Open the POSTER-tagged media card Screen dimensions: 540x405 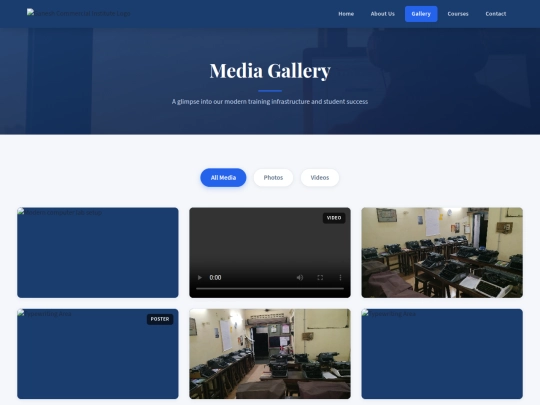click(98, 354)
